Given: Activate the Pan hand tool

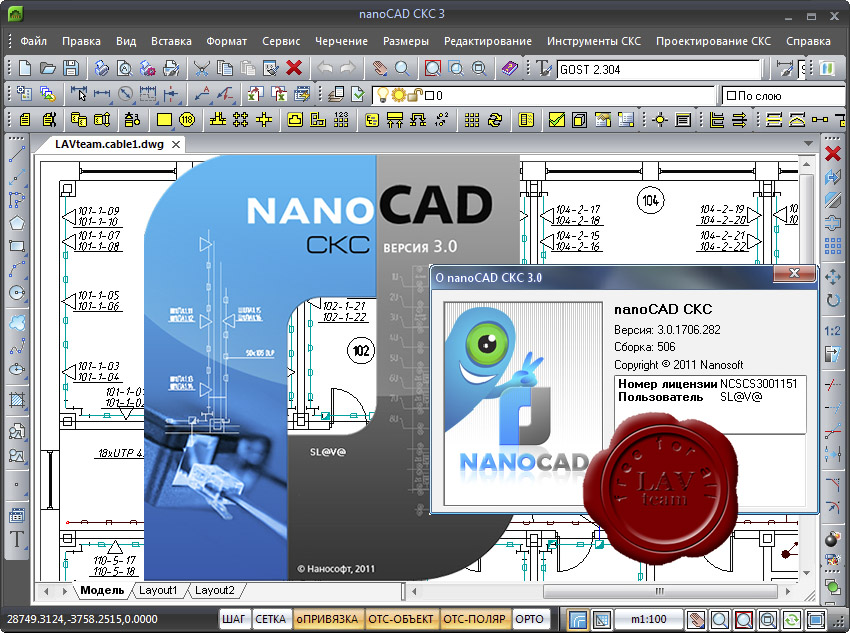Looking at the screenshot, I should (379, 68).
